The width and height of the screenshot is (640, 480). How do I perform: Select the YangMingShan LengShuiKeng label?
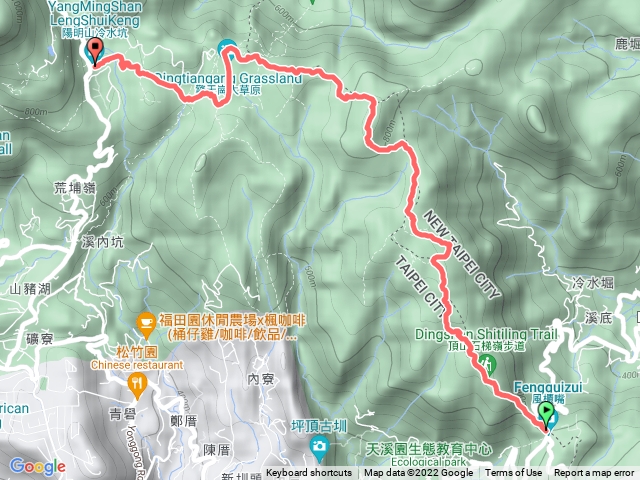(x=95, y=20)
